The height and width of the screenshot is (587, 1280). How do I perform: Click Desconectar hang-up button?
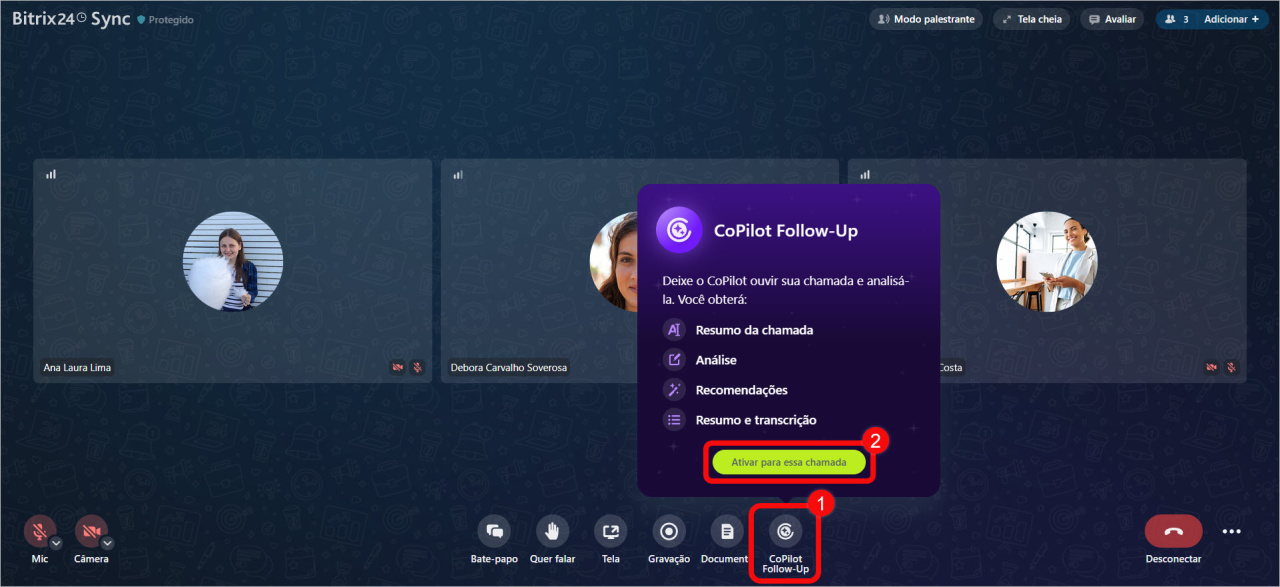coord(1174,531)
